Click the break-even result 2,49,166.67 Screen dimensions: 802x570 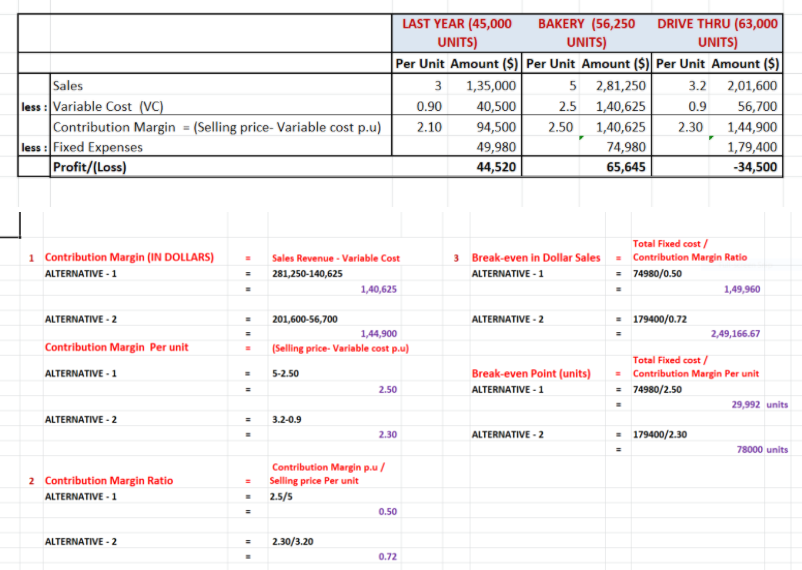point(735,334)
